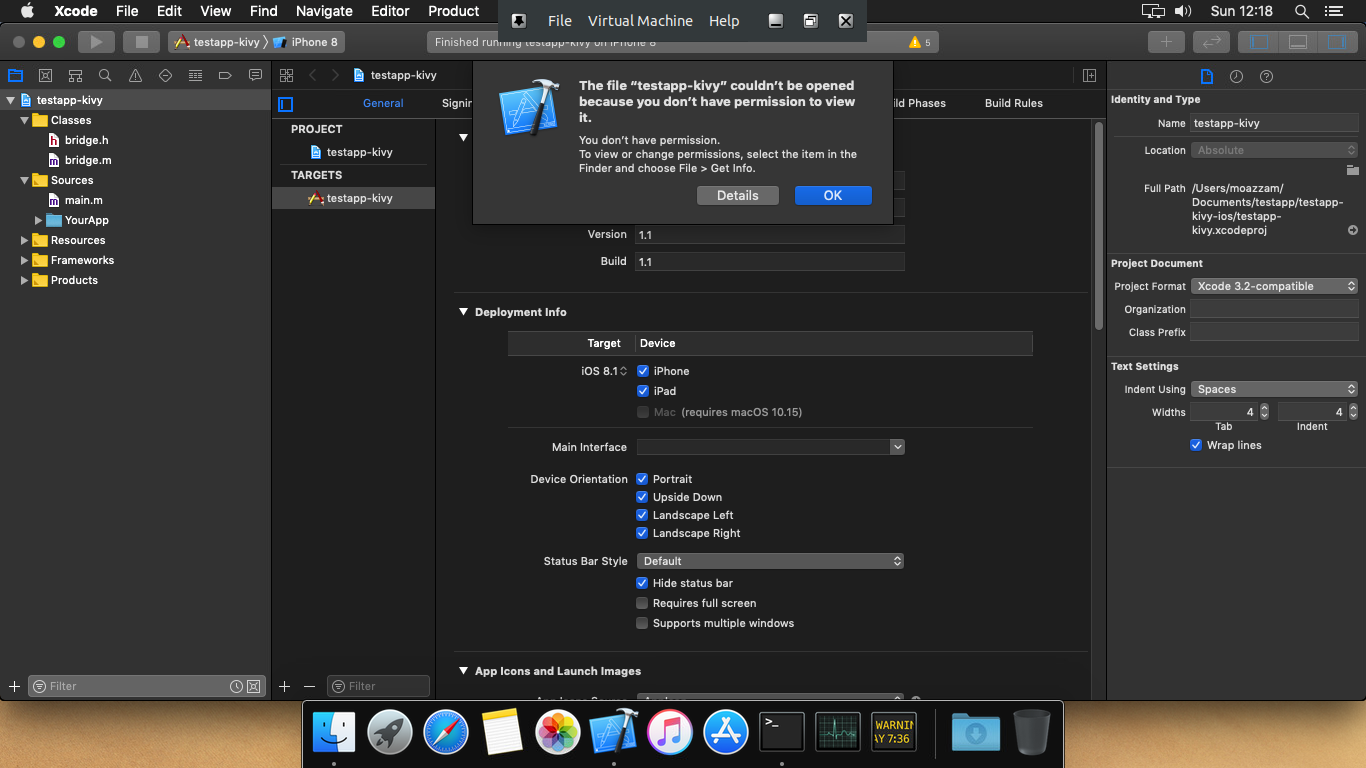Click OK in the permission dialog
The image size is (1366, 768).
coord(833,196)
